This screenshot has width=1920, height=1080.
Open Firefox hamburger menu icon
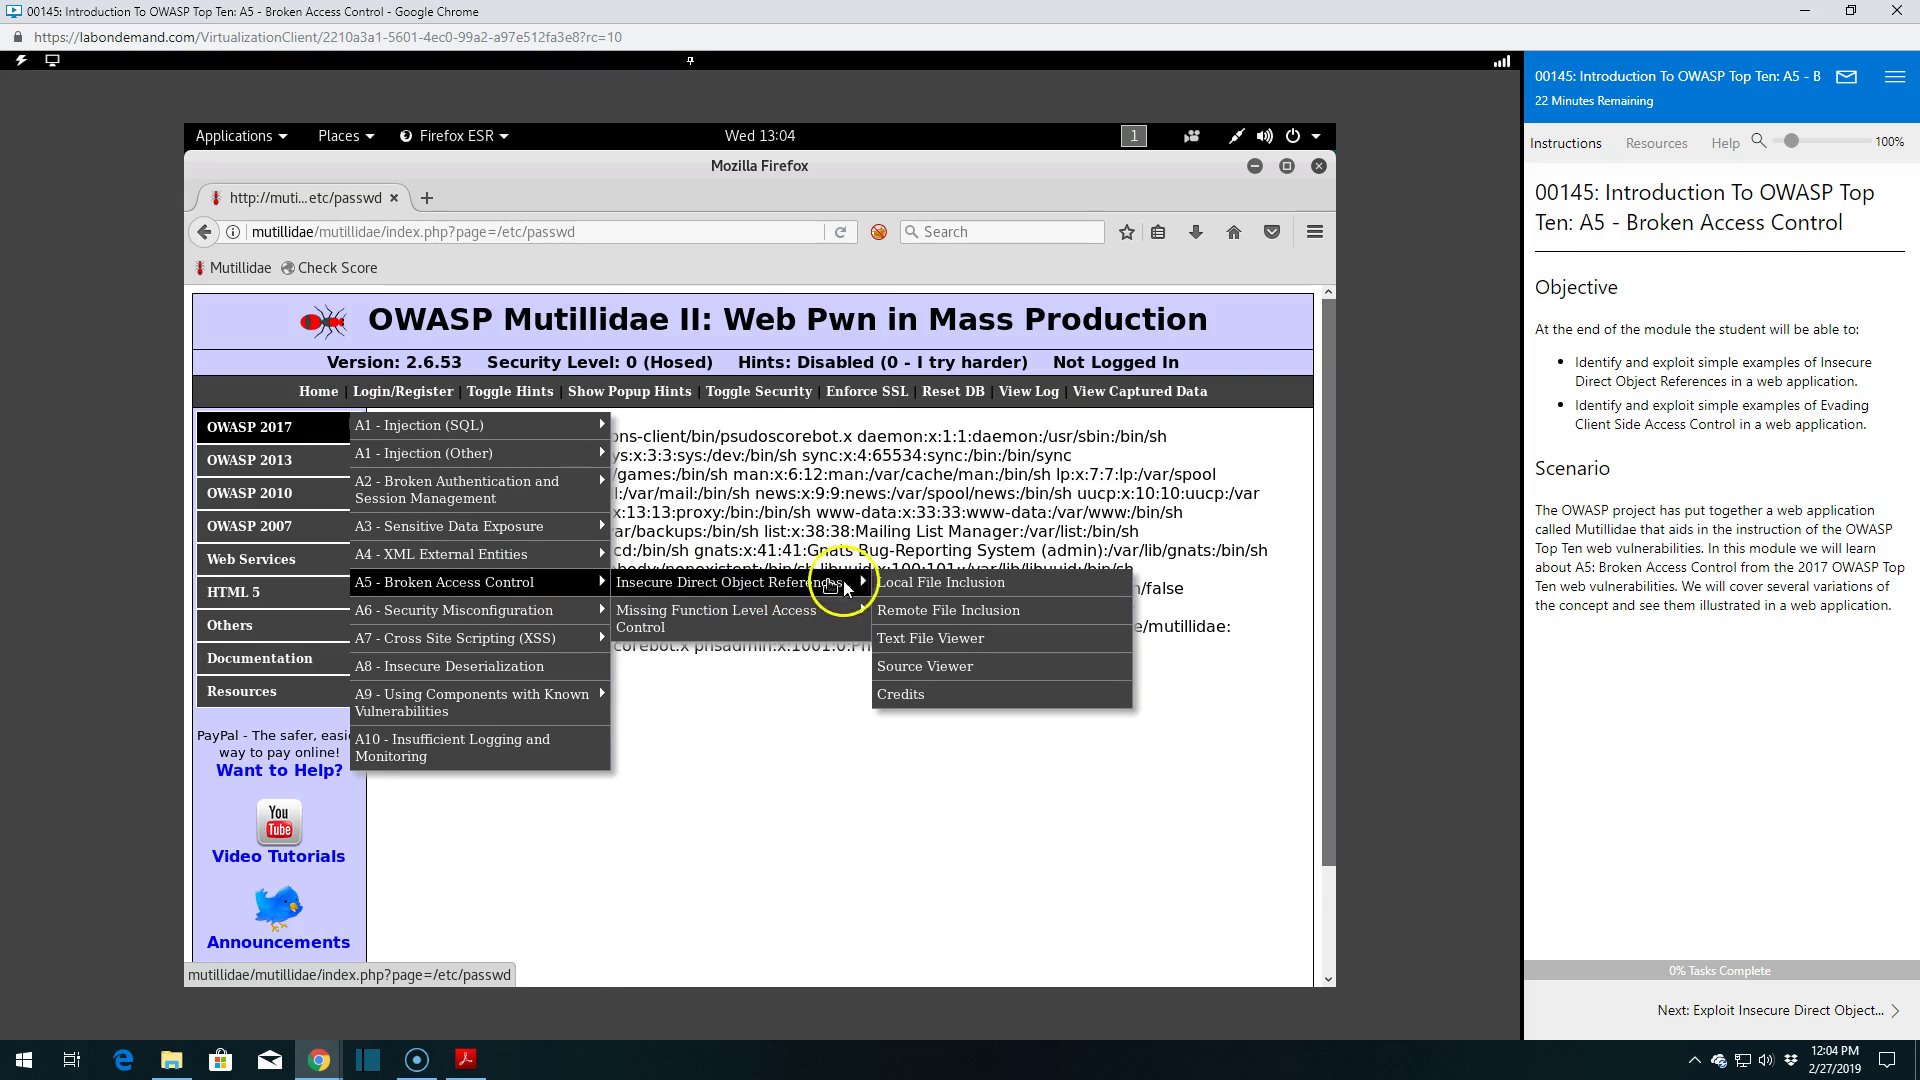[1315, 232]
